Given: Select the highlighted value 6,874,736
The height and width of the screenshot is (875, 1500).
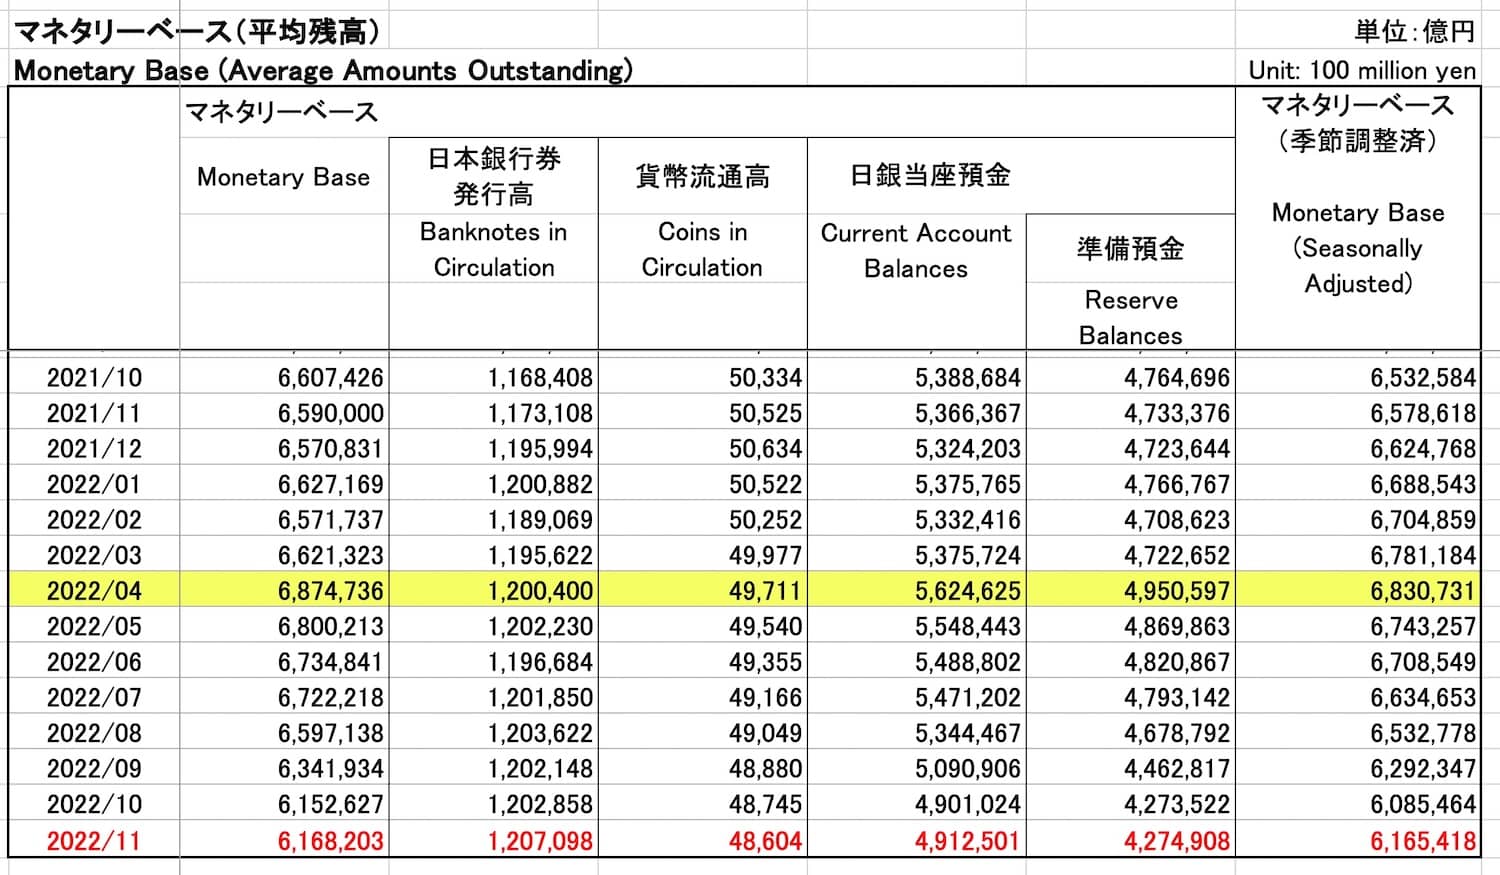Looking at the screenshot, I should 330,591.
